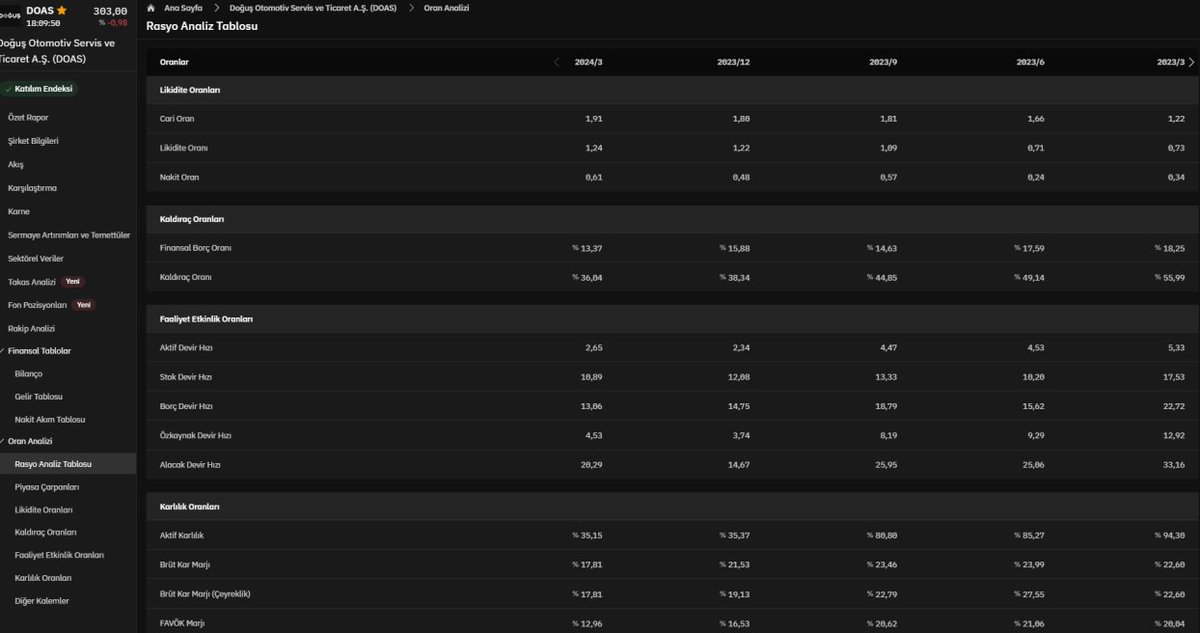Viewport: 1200px width, 633px height.
Task: Open Likidite Oranları in sidebar
Action: pos(44,510)
